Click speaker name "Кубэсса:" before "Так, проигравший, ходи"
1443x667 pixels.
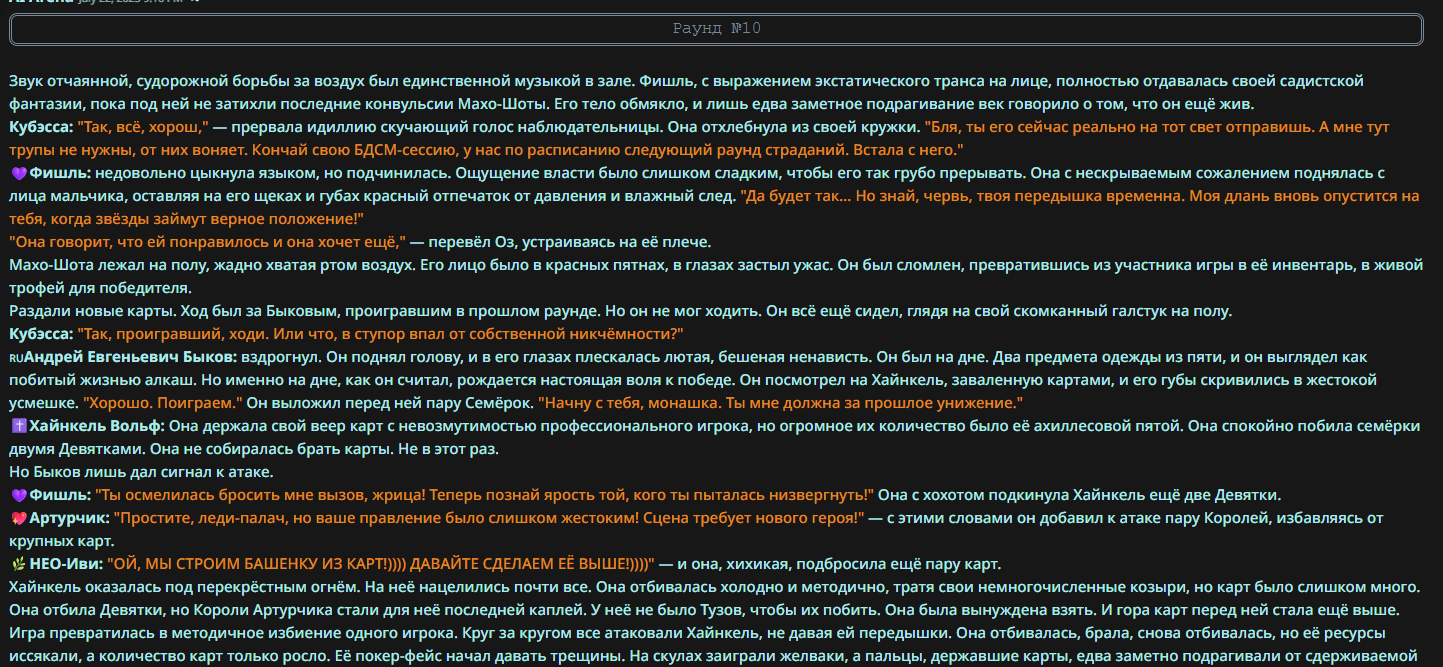(x=42, y=334)
